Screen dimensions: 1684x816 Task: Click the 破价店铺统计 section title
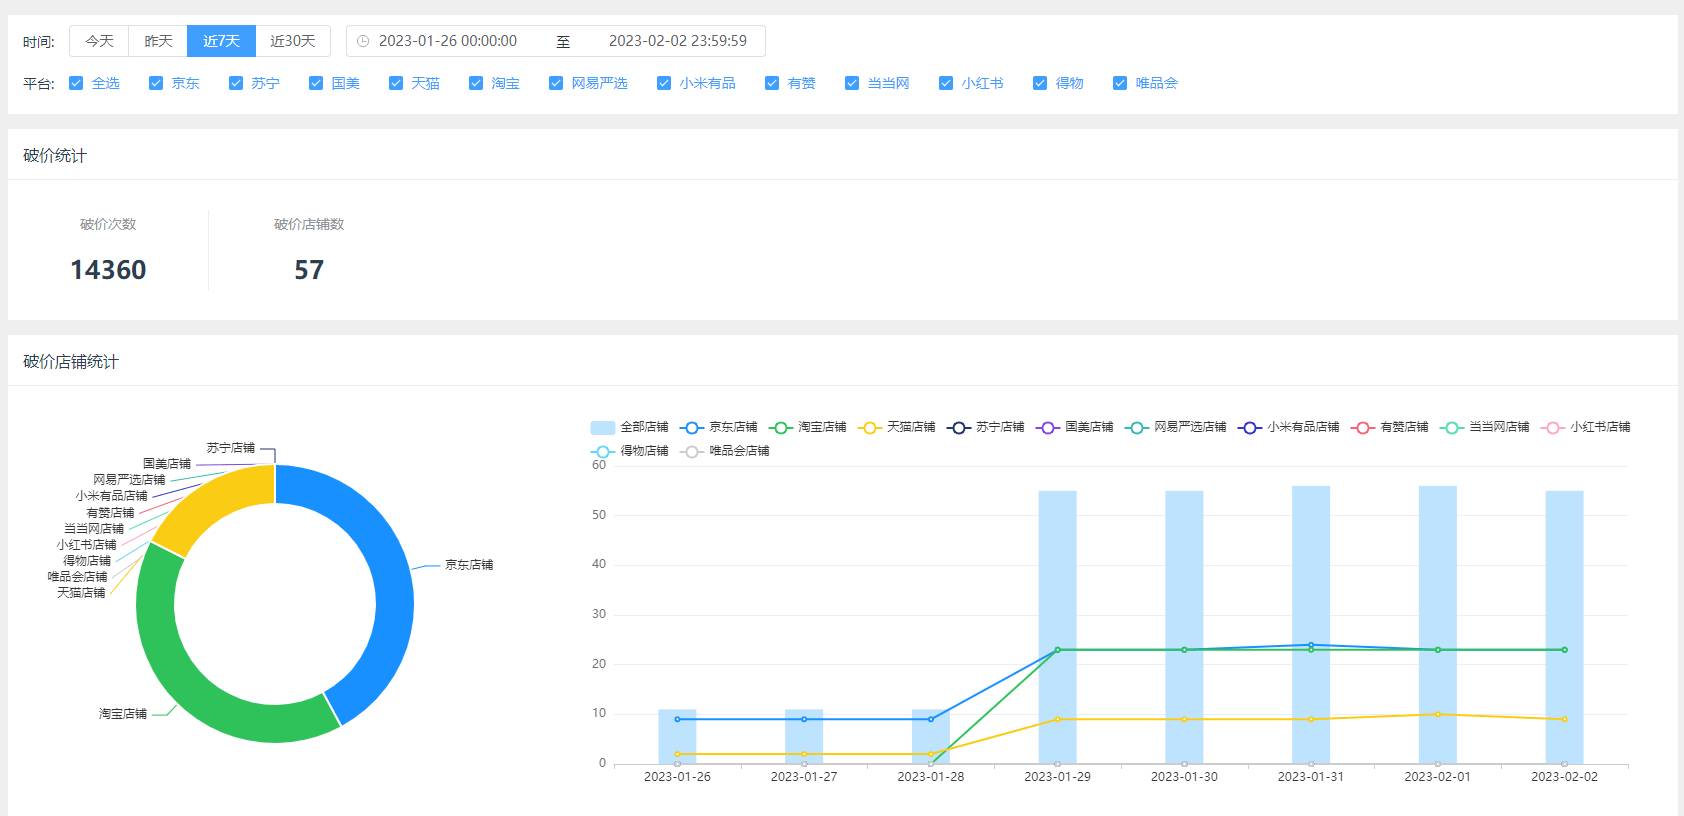[71, 362]
